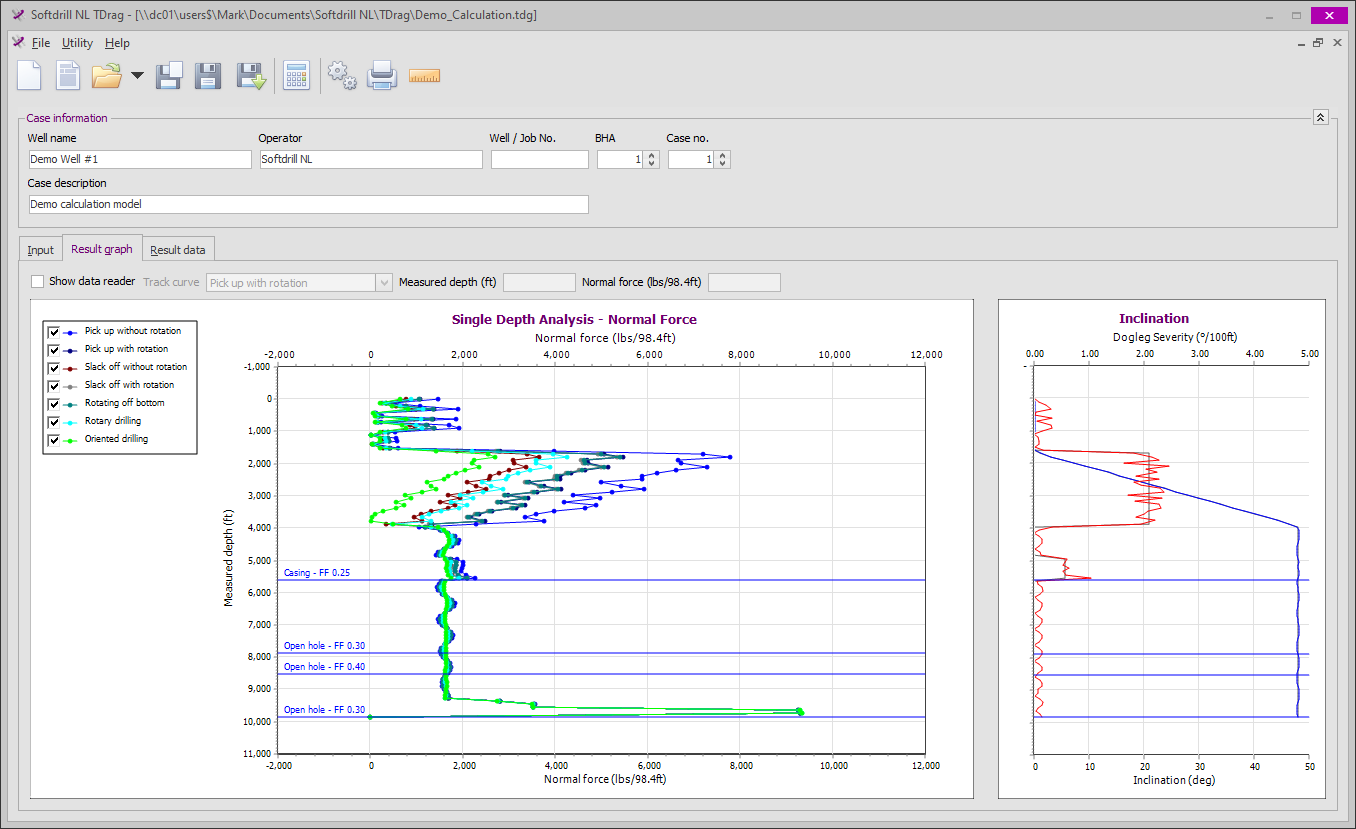Click the plain floppy disk save icon
The image size is (1356, 829).
pos(207,76)
